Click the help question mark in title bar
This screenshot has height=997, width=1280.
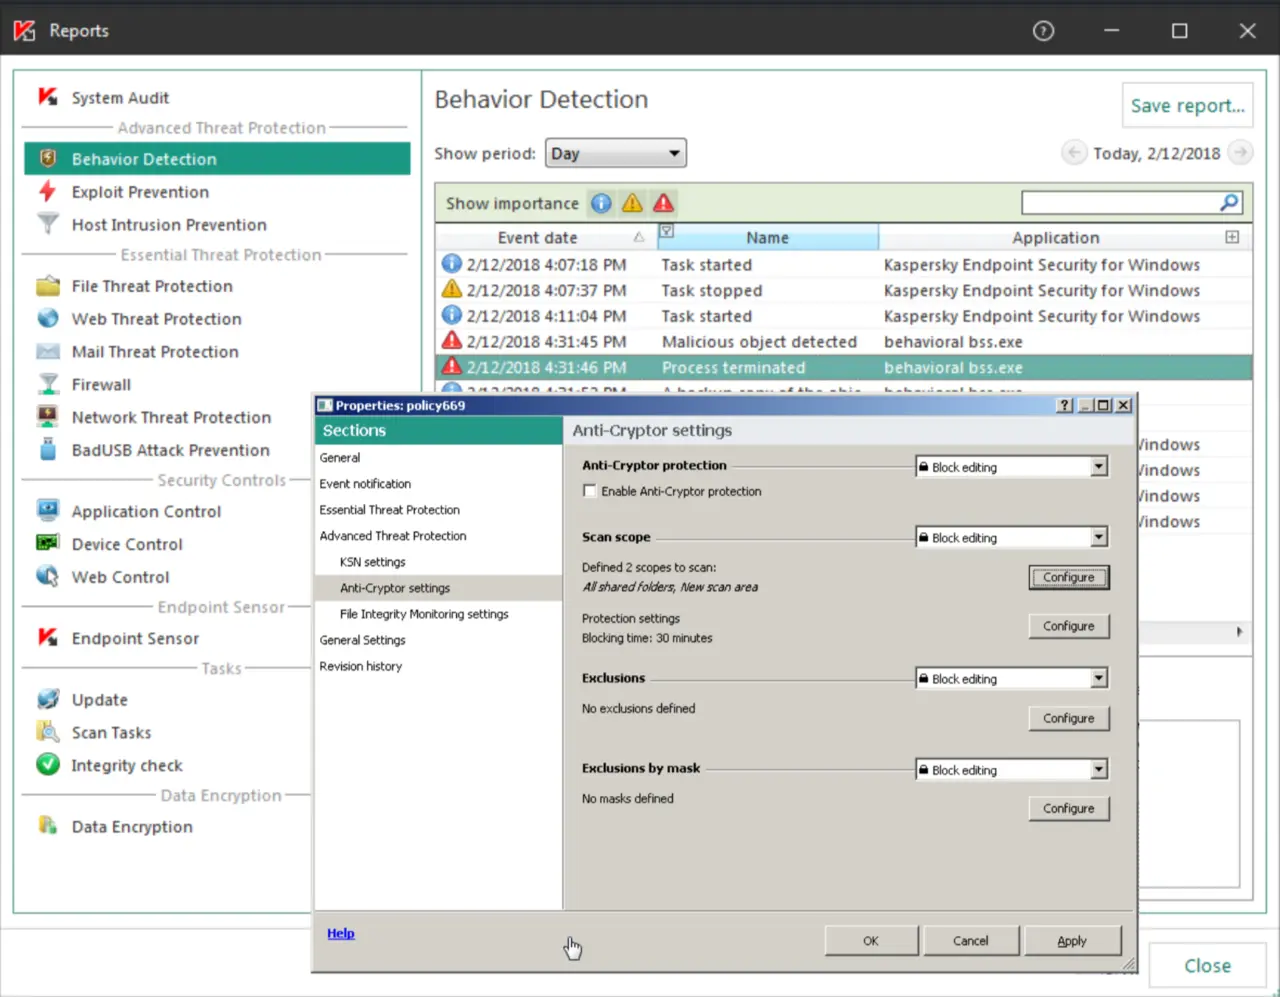tap(1043, 31)
